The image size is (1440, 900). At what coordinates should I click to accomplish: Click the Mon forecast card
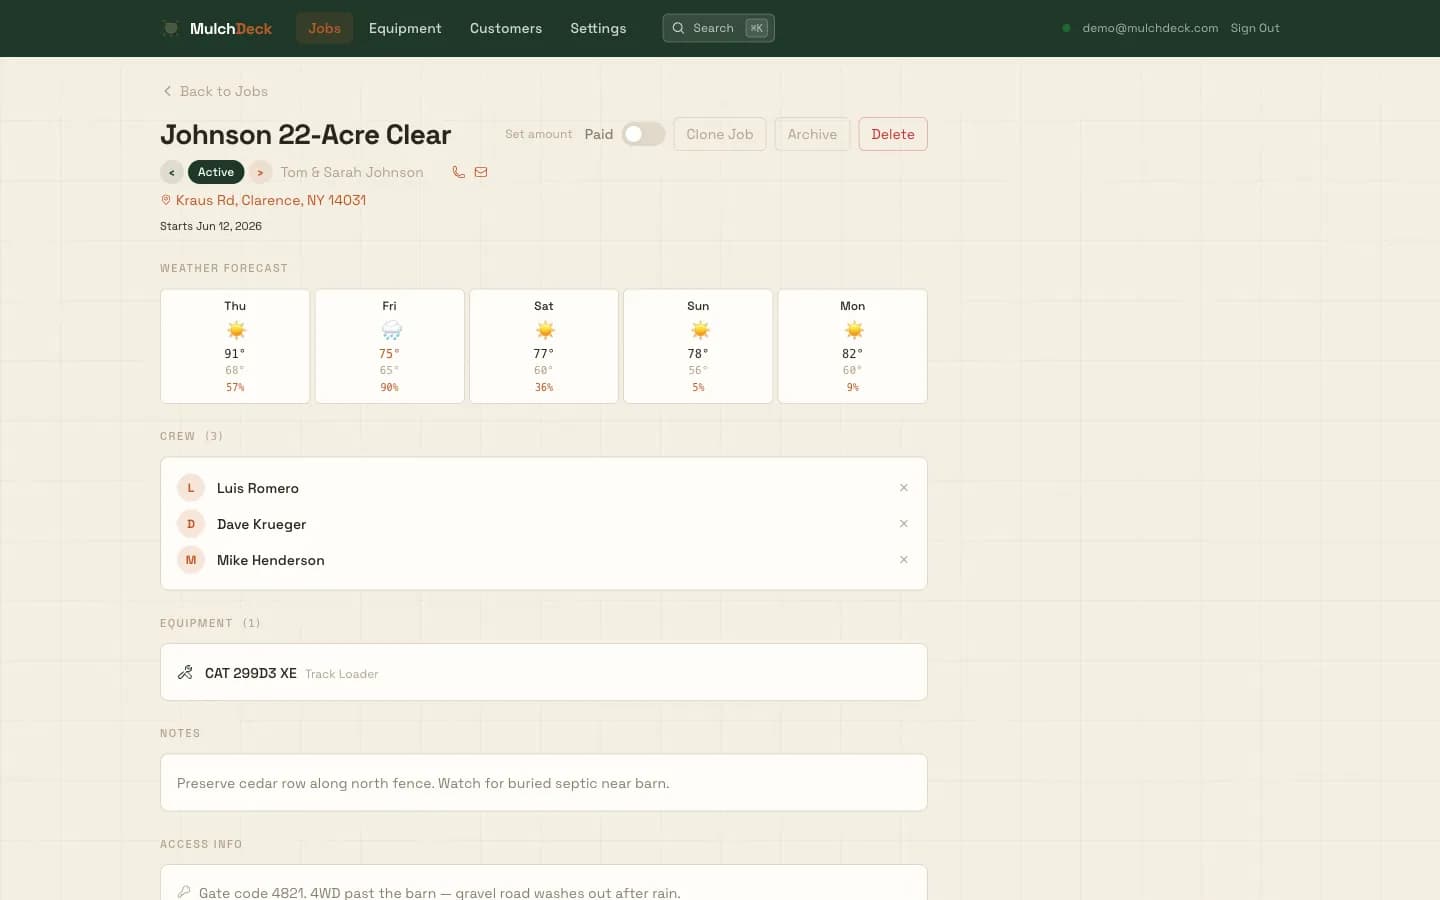853,346
